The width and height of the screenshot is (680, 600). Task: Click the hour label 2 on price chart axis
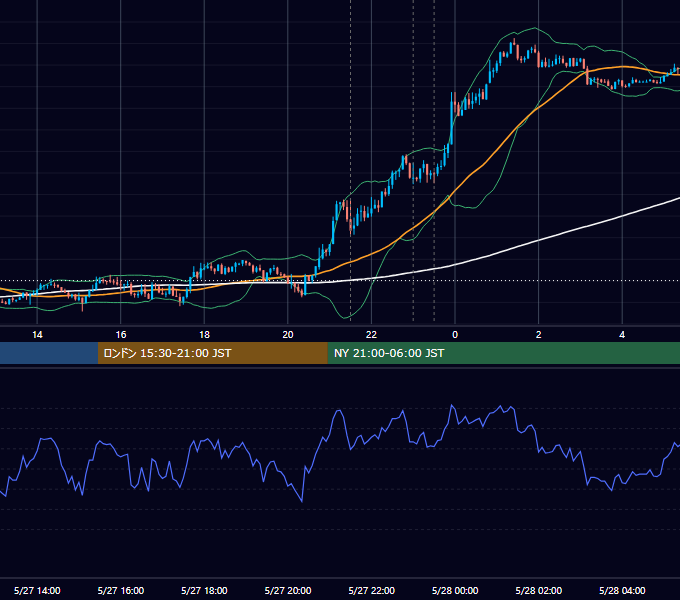[539, 335]
